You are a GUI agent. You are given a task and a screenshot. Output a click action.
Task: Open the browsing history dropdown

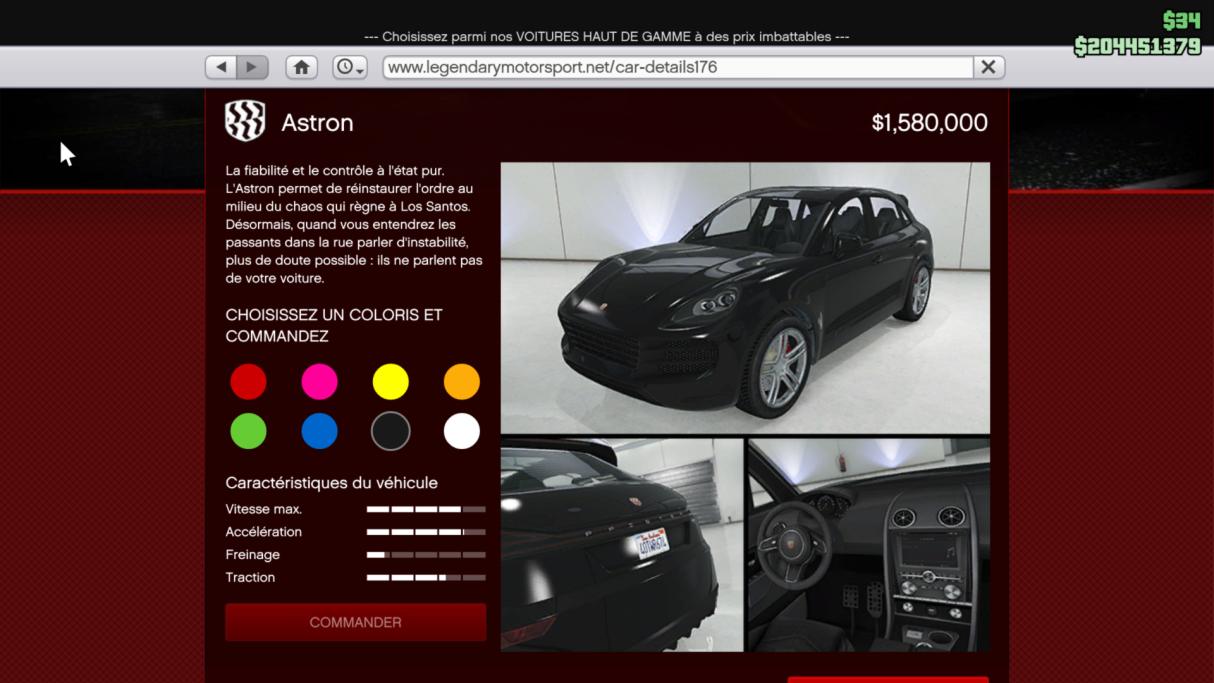click(350, 67)
